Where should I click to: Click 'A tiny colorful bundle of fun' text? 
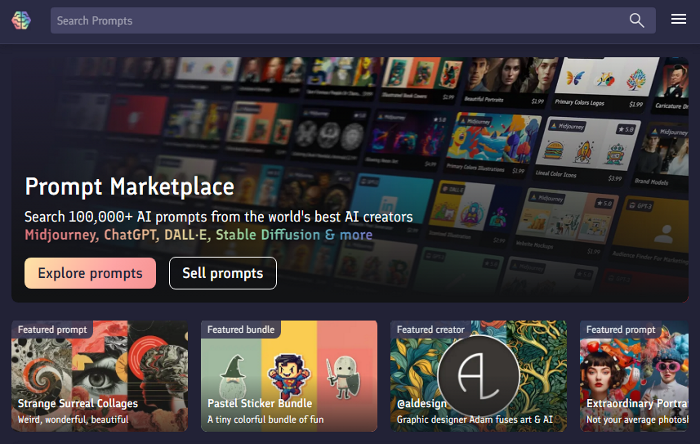point(266,419)
